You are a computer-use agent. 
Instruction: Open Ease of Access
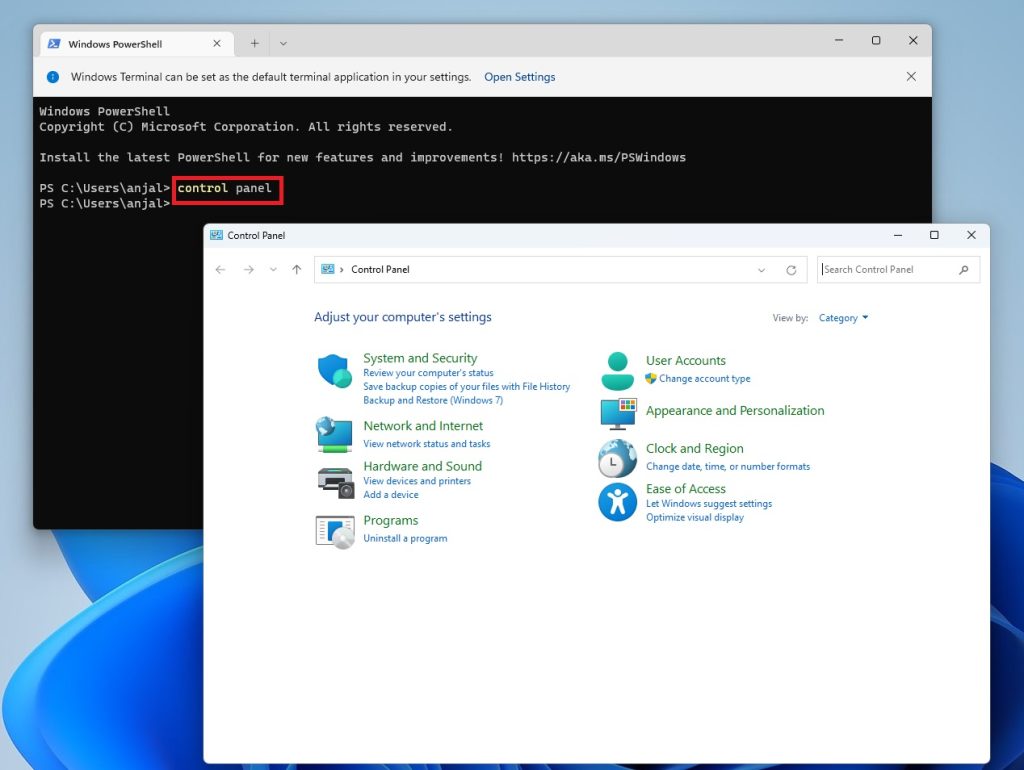point(687,488)
